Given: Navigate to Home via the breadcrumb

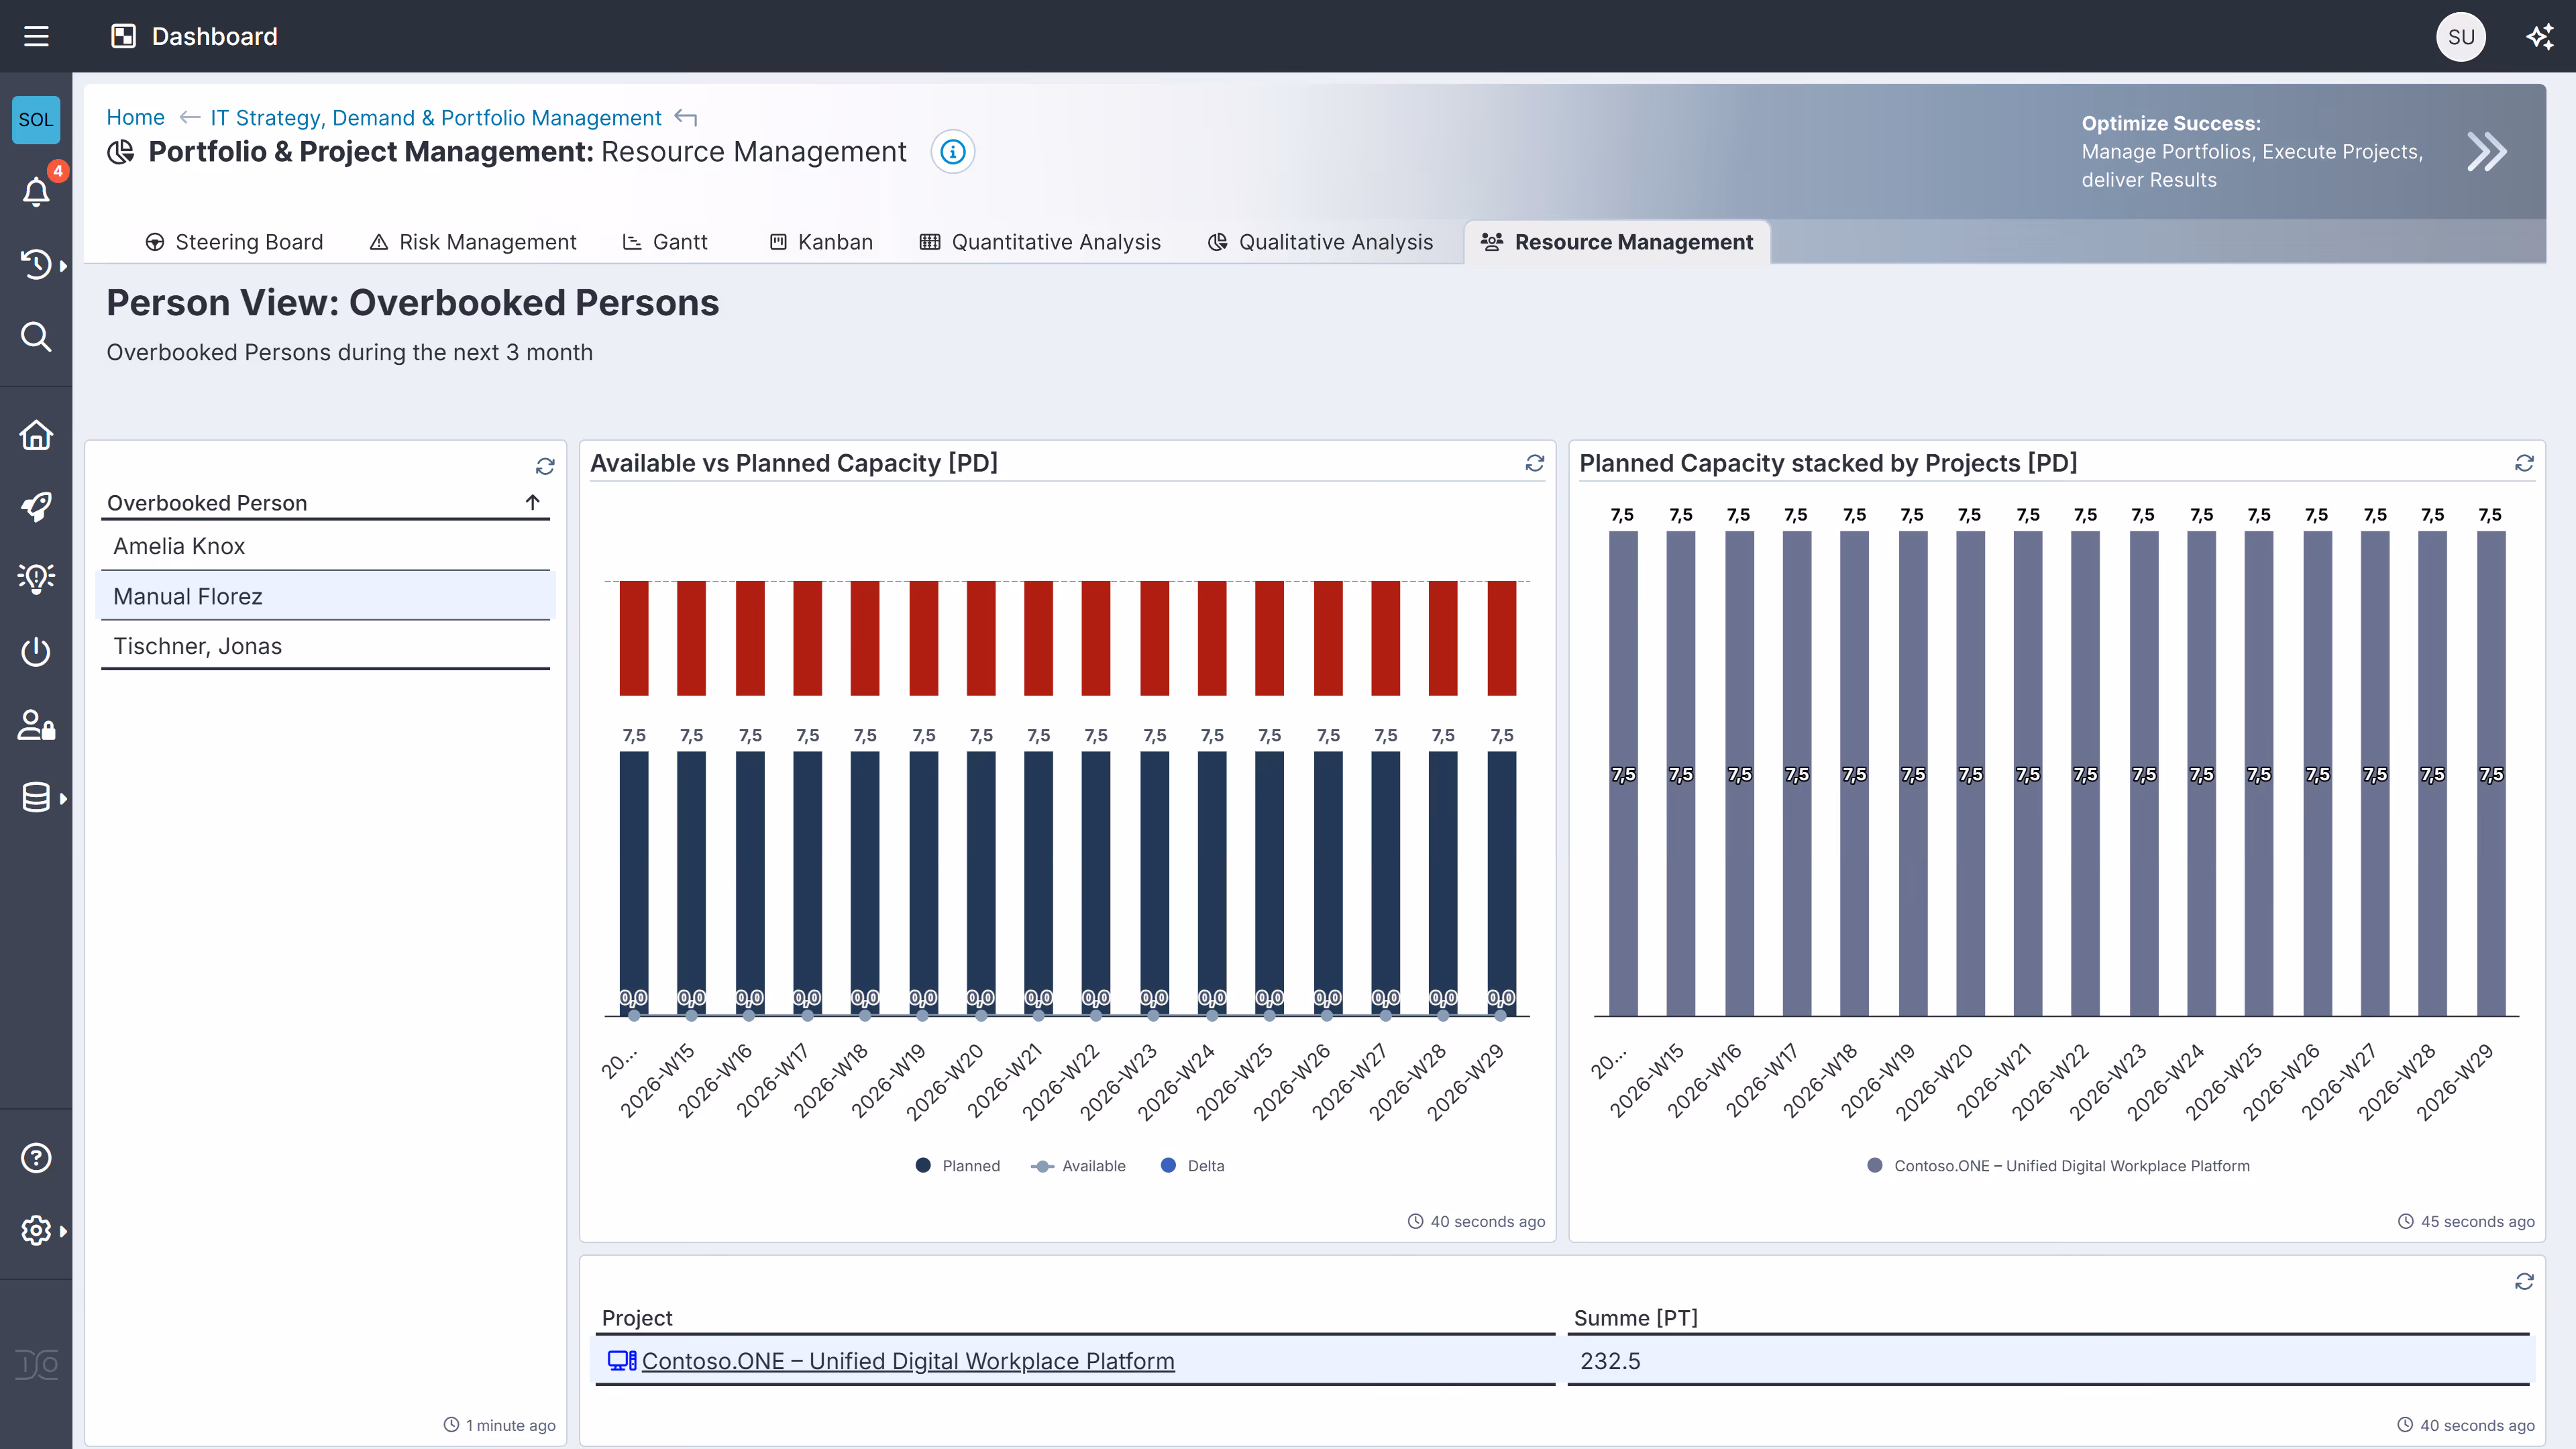Looking at the screenshot, I should click(135, 117).
